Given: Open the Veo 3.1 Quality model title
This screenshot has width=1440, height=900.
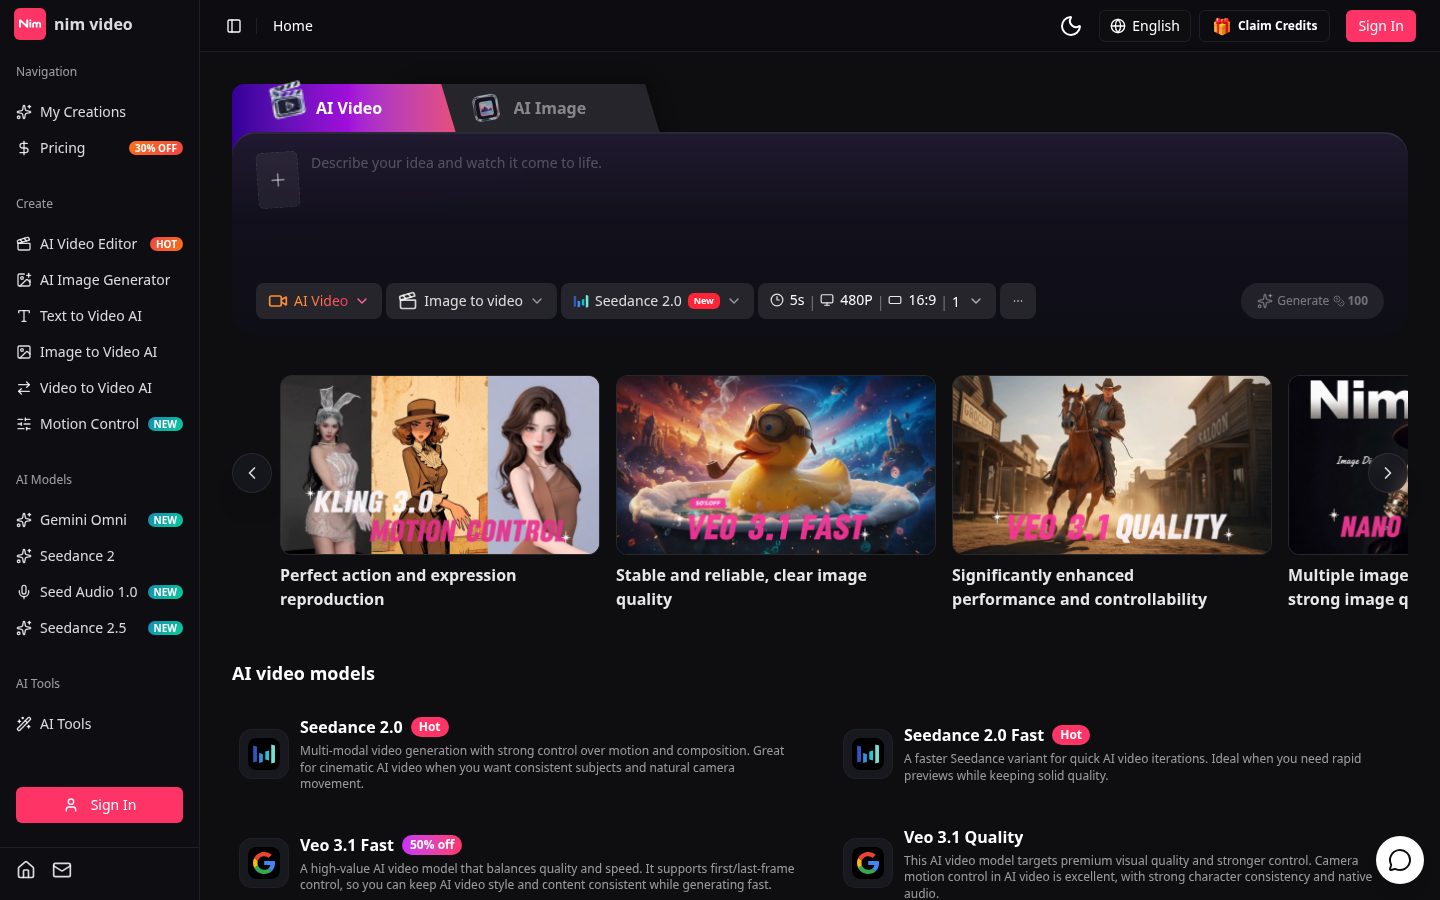Looking at the screenshot, I should tap(963, 837).
